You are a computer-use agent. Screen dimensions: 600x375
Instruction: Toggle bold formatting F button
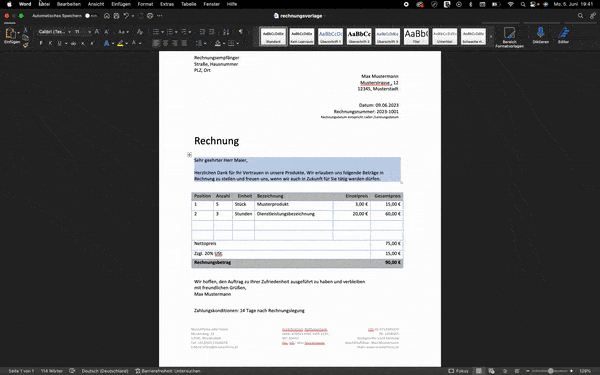tap(41, 43)
